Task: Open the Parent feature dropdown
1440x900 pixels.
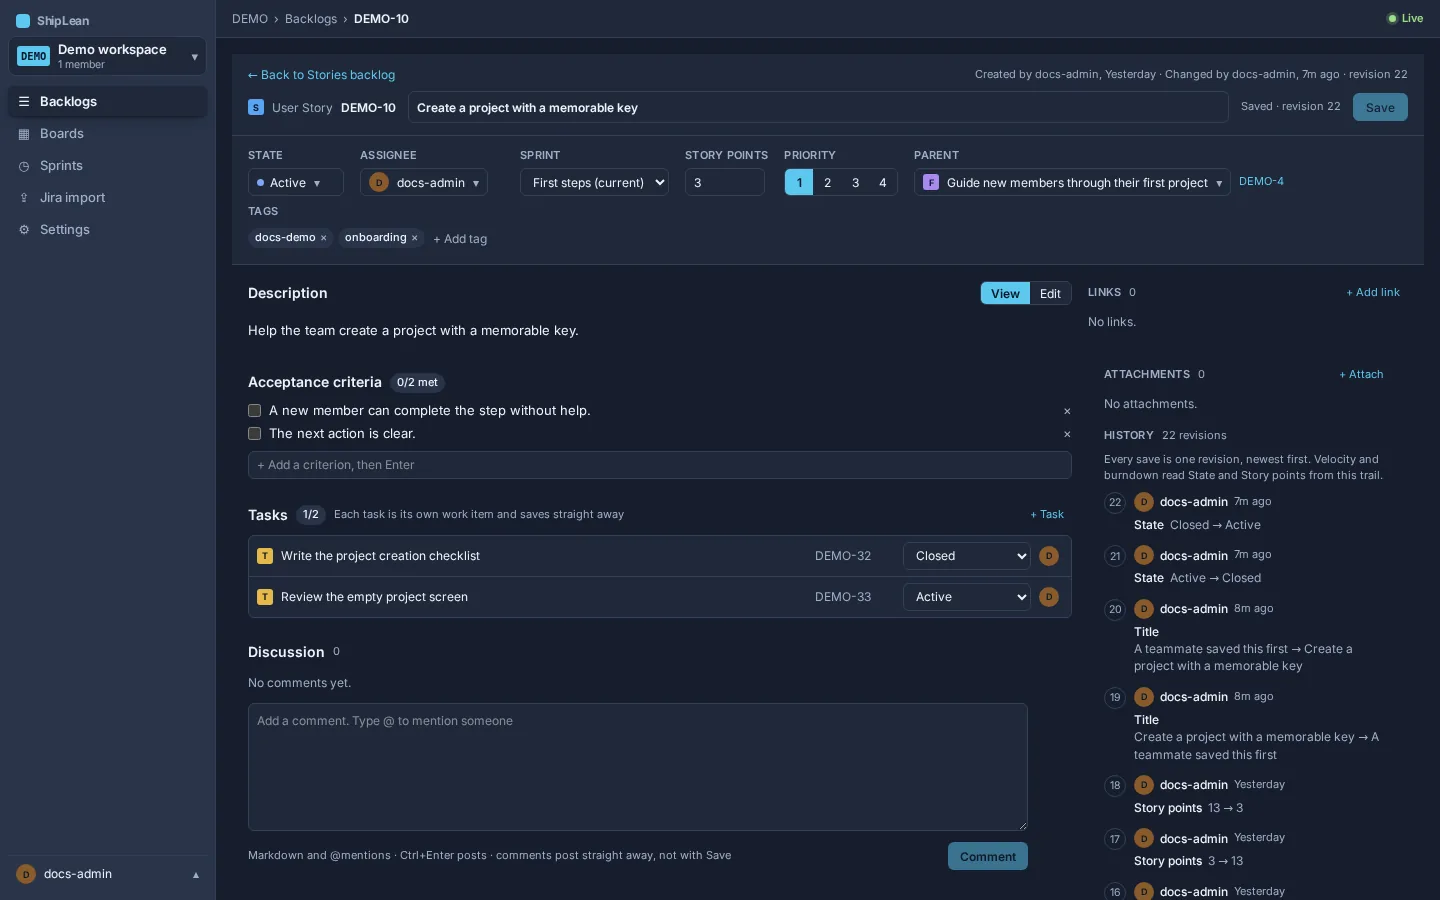Action: pos(1072,183)
